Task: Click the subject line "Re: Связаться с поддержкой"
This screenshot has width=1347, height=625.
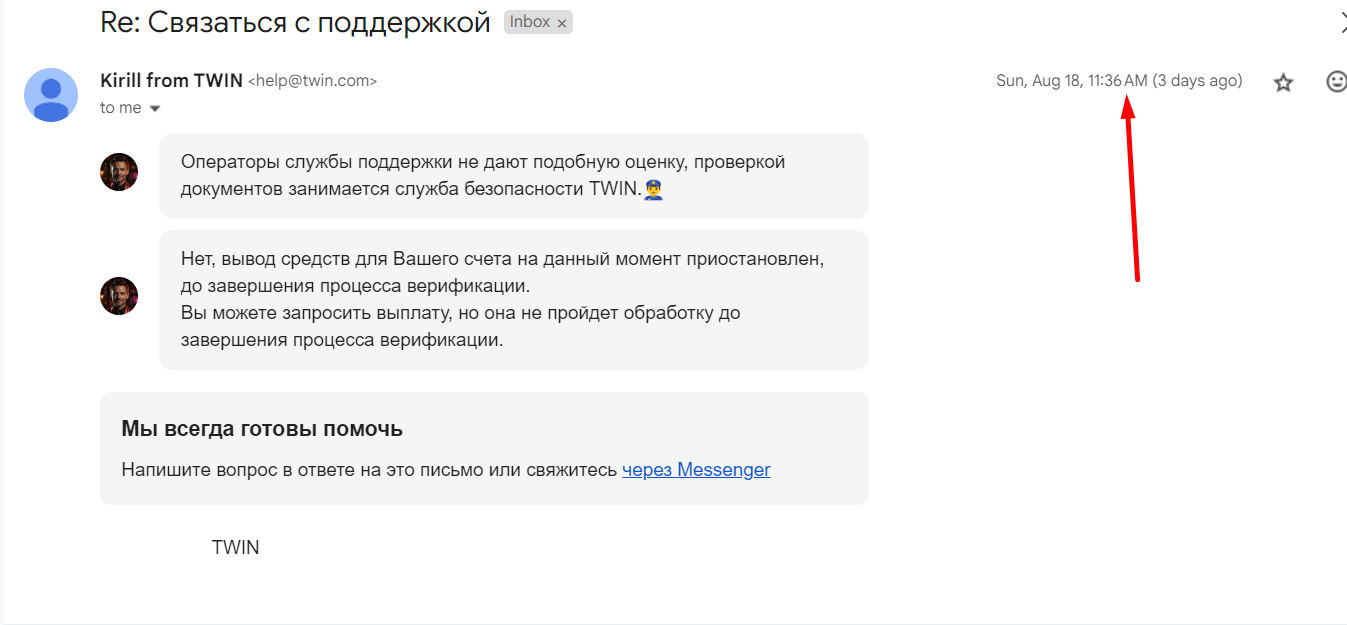Action: (x=295, y=23)
